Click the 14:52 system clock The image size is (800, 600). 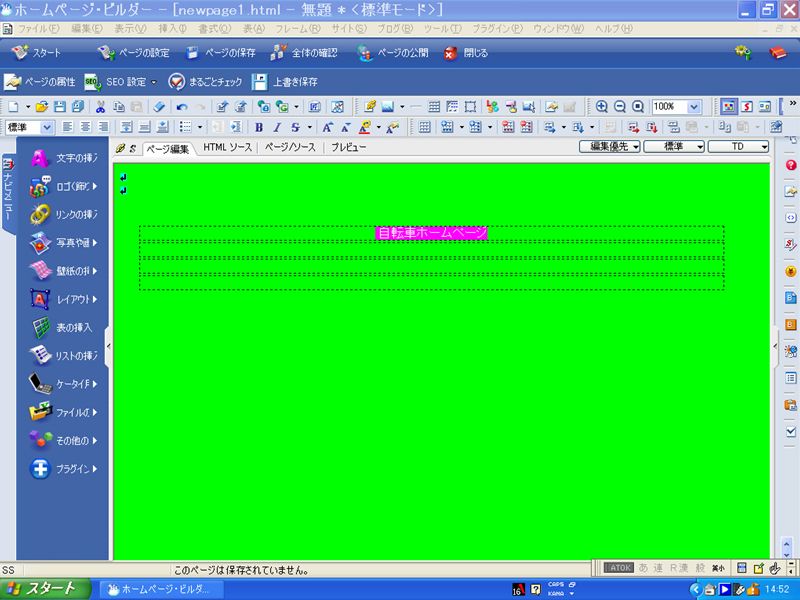click(777, 590)
